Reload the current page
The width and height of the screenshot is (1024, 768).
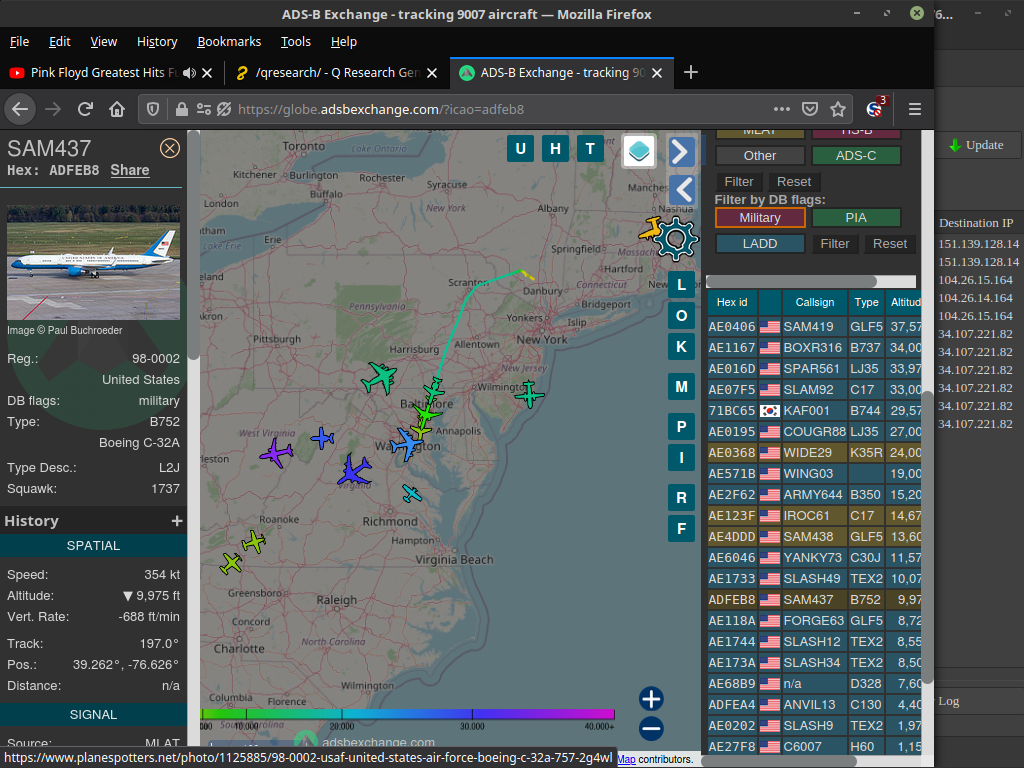pos(85,109)
